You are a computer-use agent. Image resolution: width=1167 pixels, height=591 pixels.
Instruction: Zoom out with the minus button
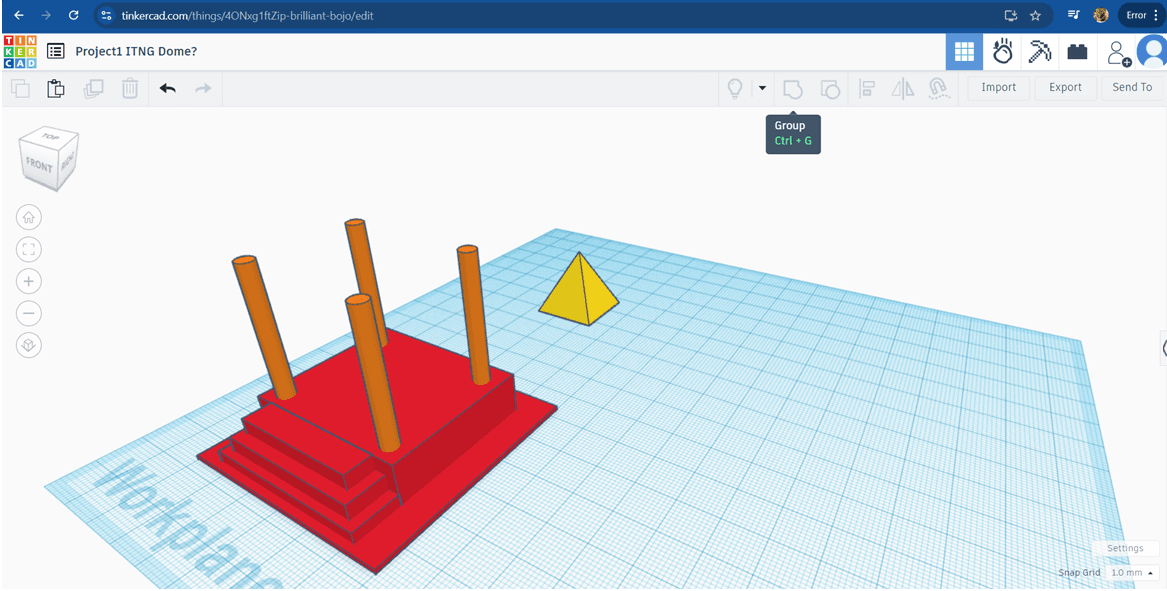29,313
